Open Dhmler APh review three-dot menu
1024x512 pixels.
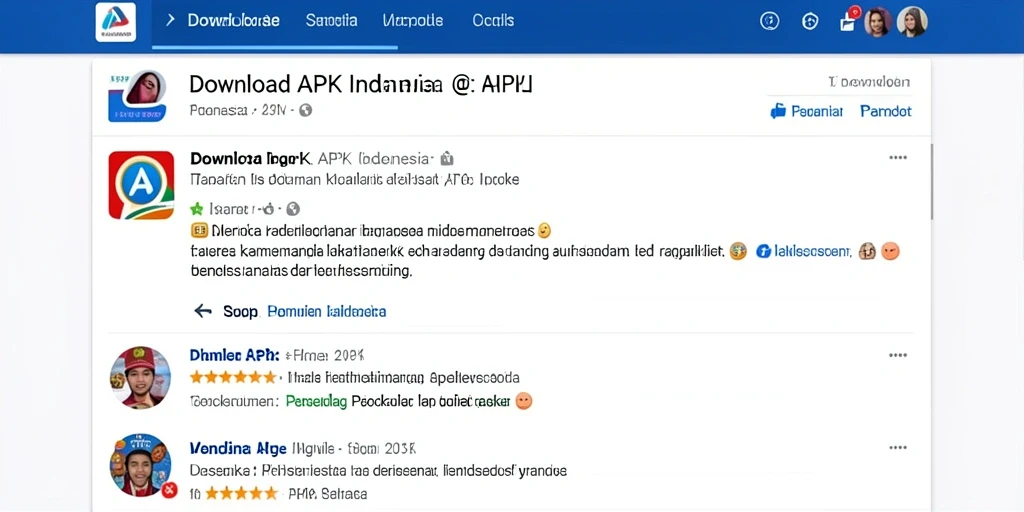898,355
